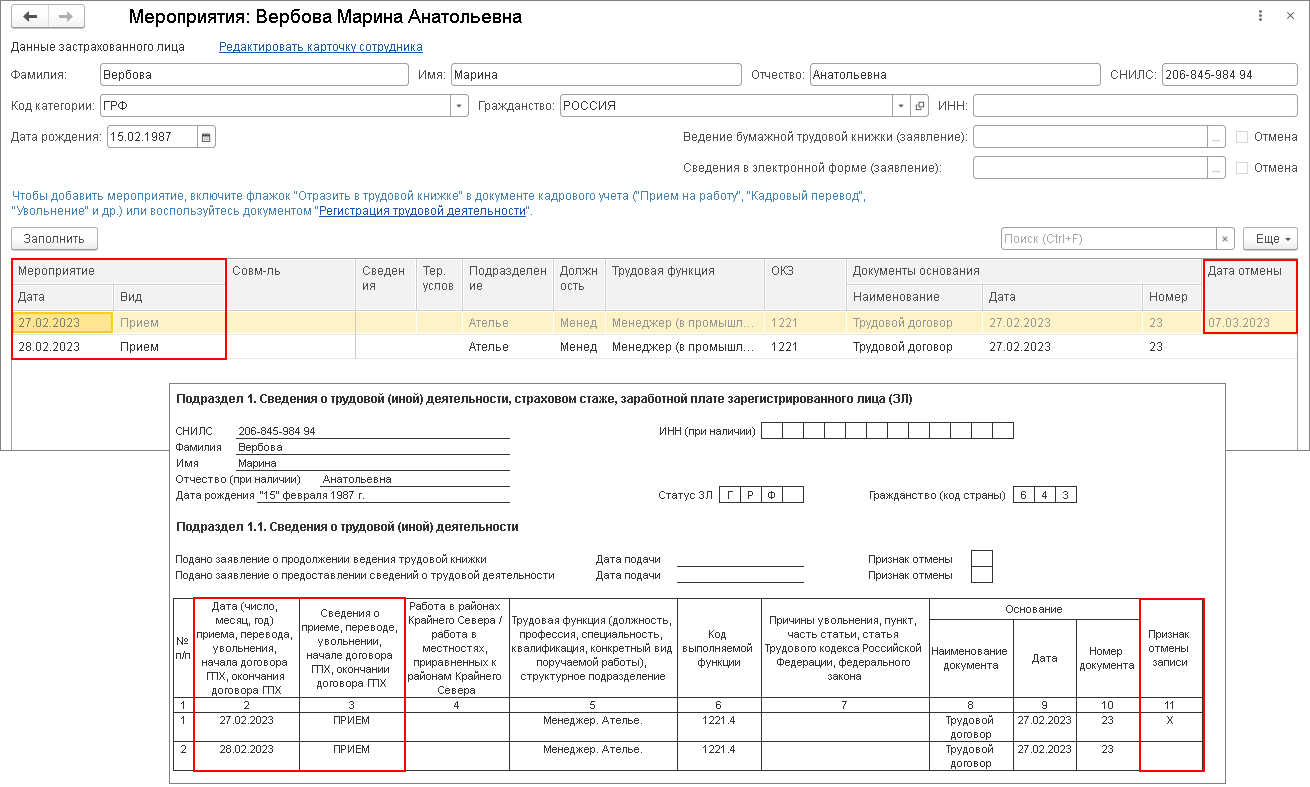The height and width of the screenshot is (787, 1310).
Task: Click the Наименование column header
Action: pos(914,297)
